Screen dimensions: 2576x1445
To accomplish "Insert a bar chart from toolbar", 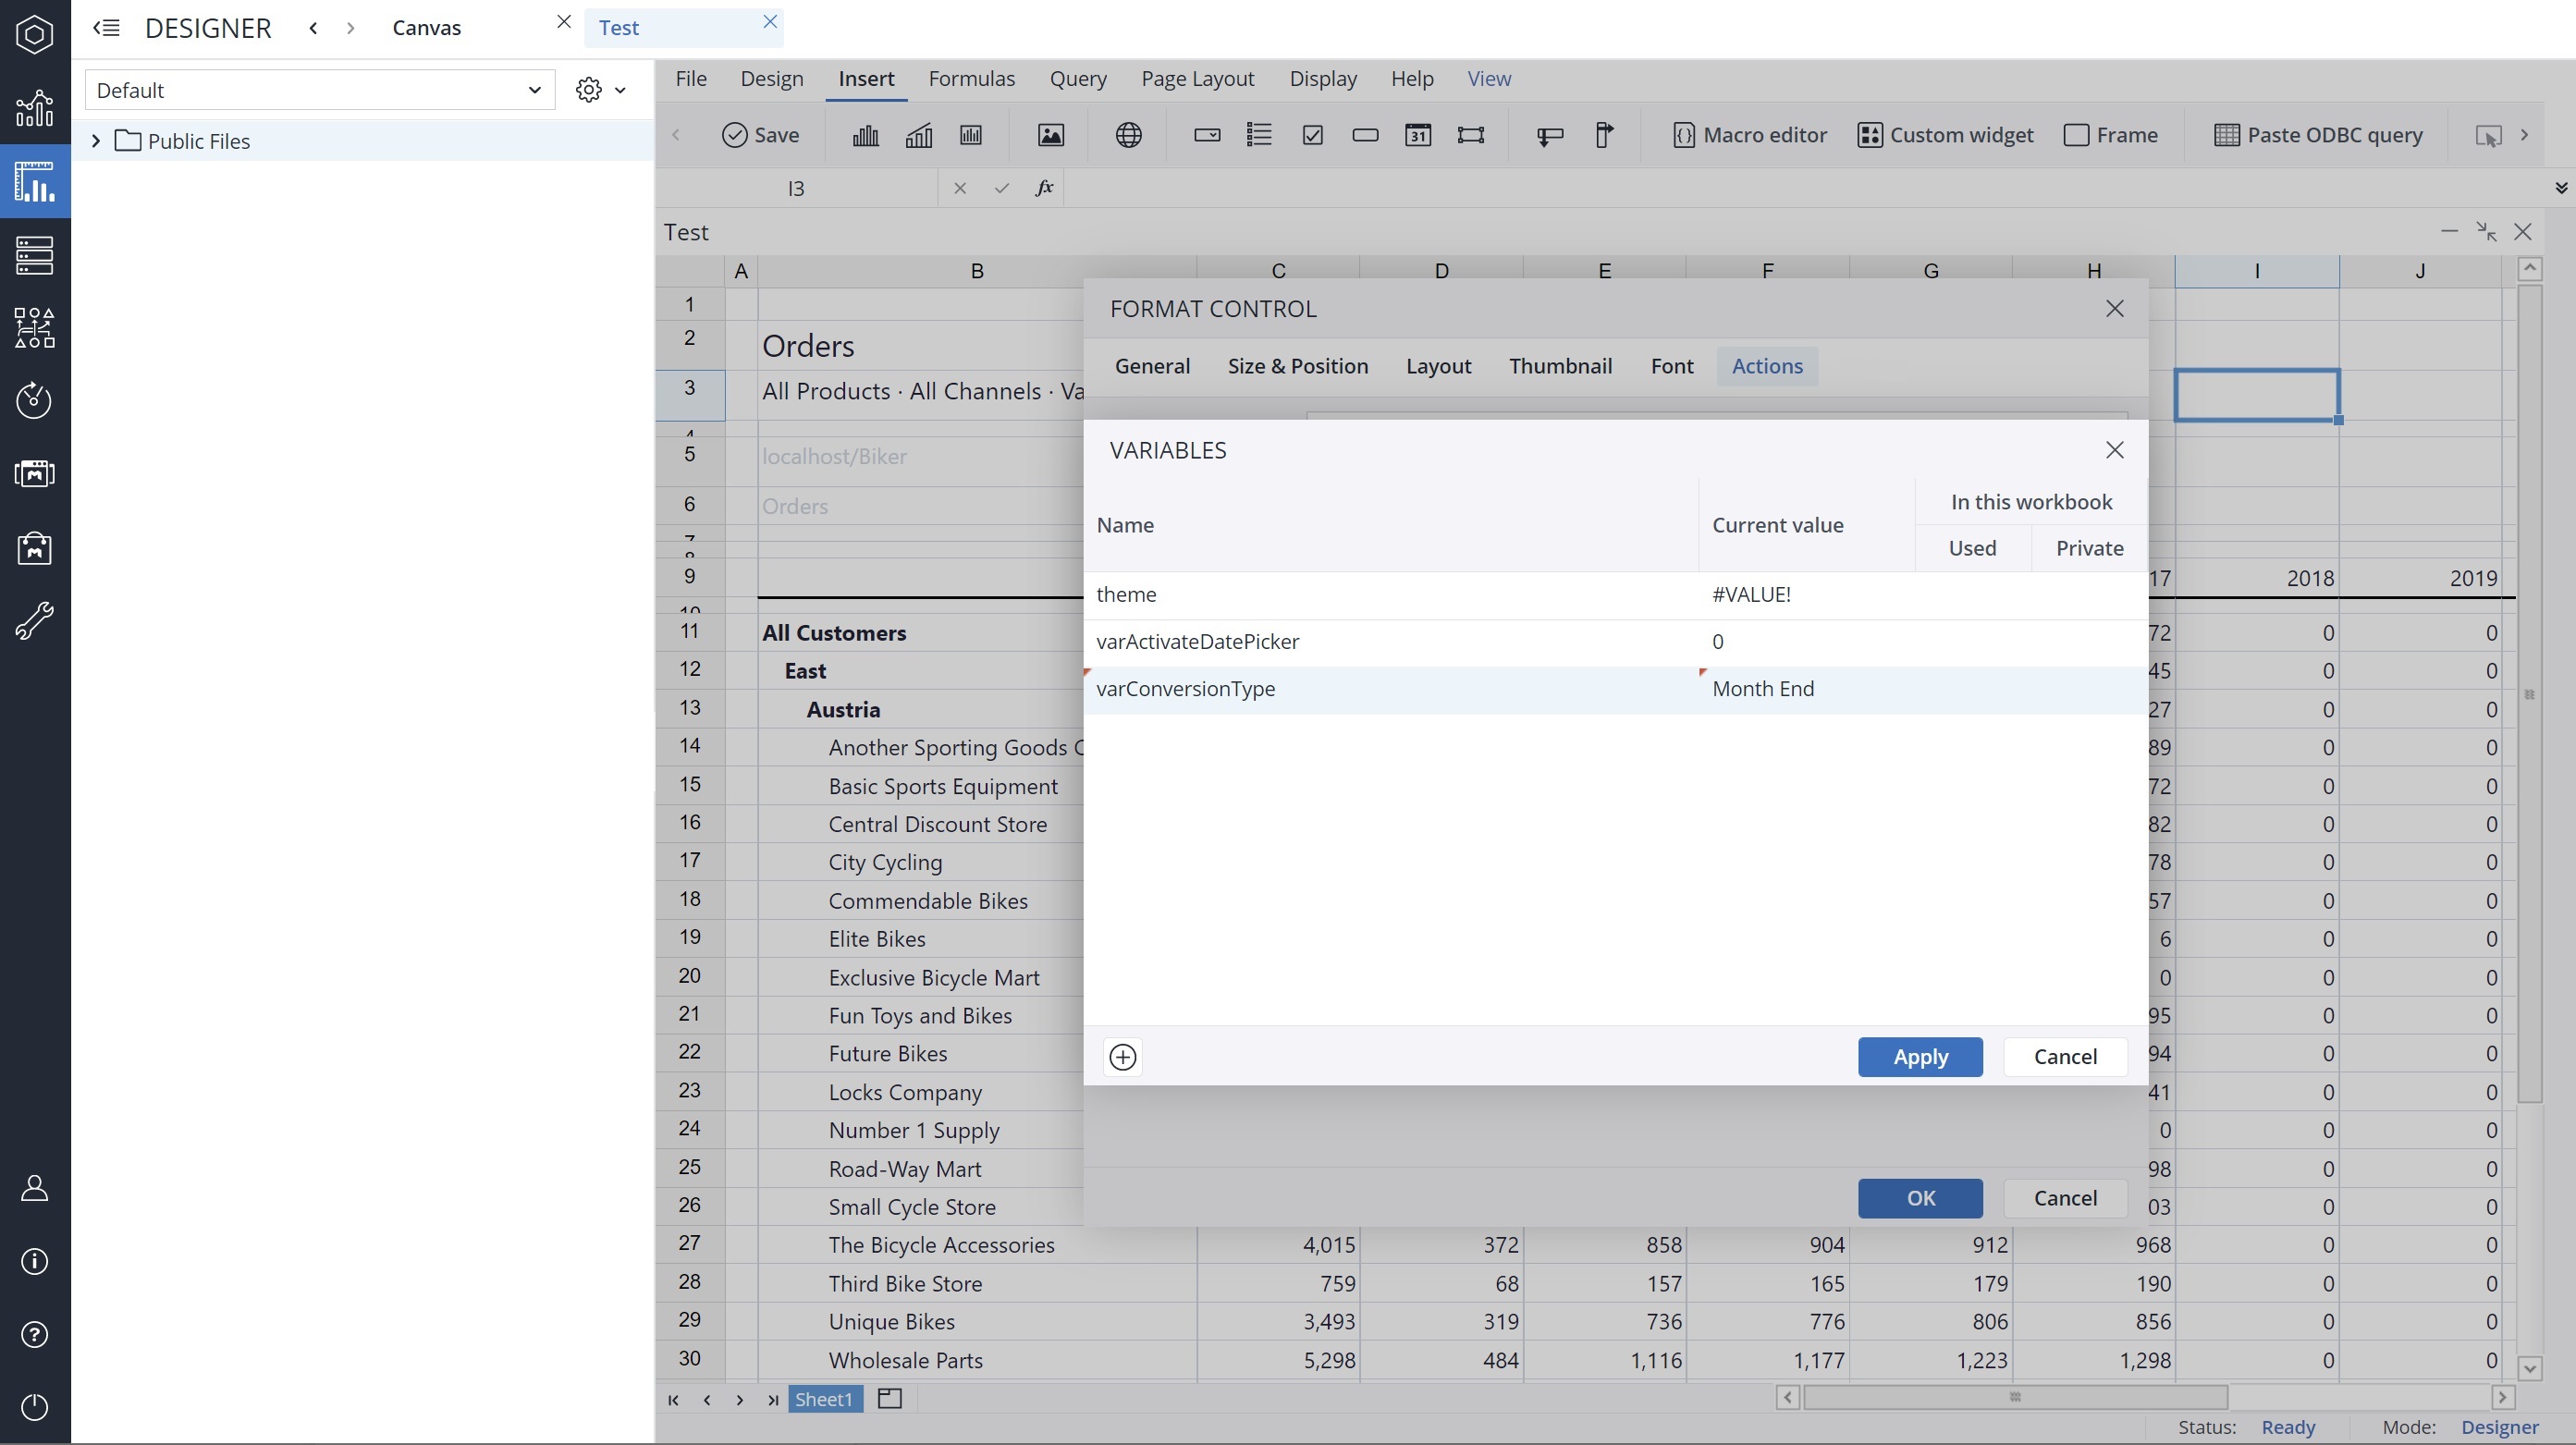I will 866,135.
